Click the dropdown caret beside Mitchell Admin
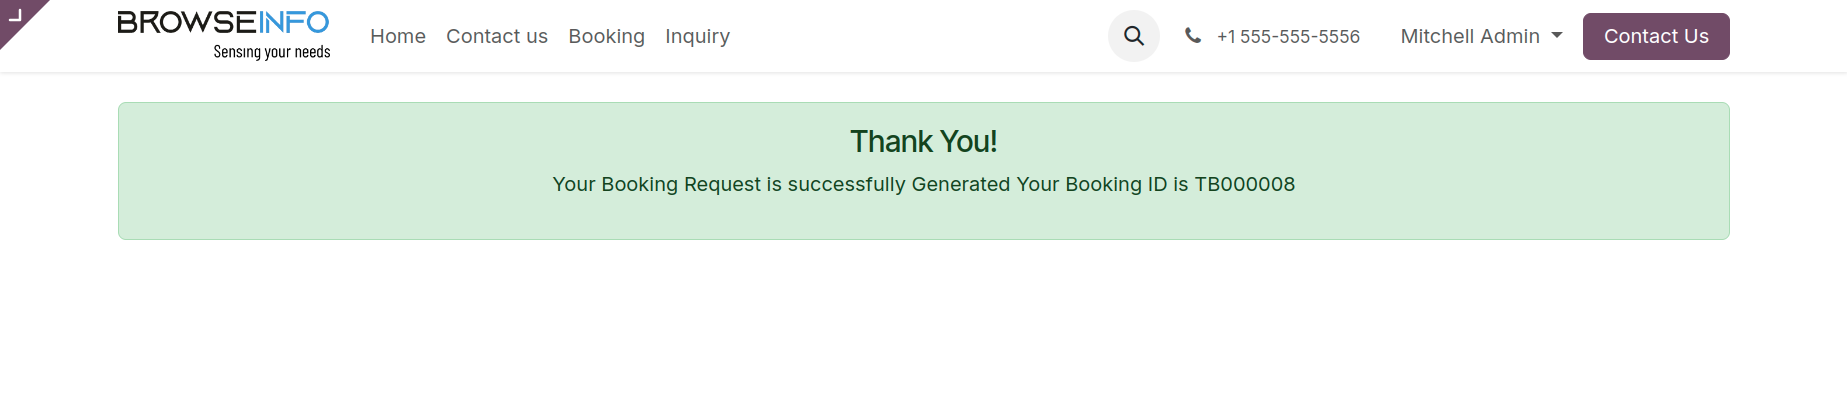 (1557, 35)
